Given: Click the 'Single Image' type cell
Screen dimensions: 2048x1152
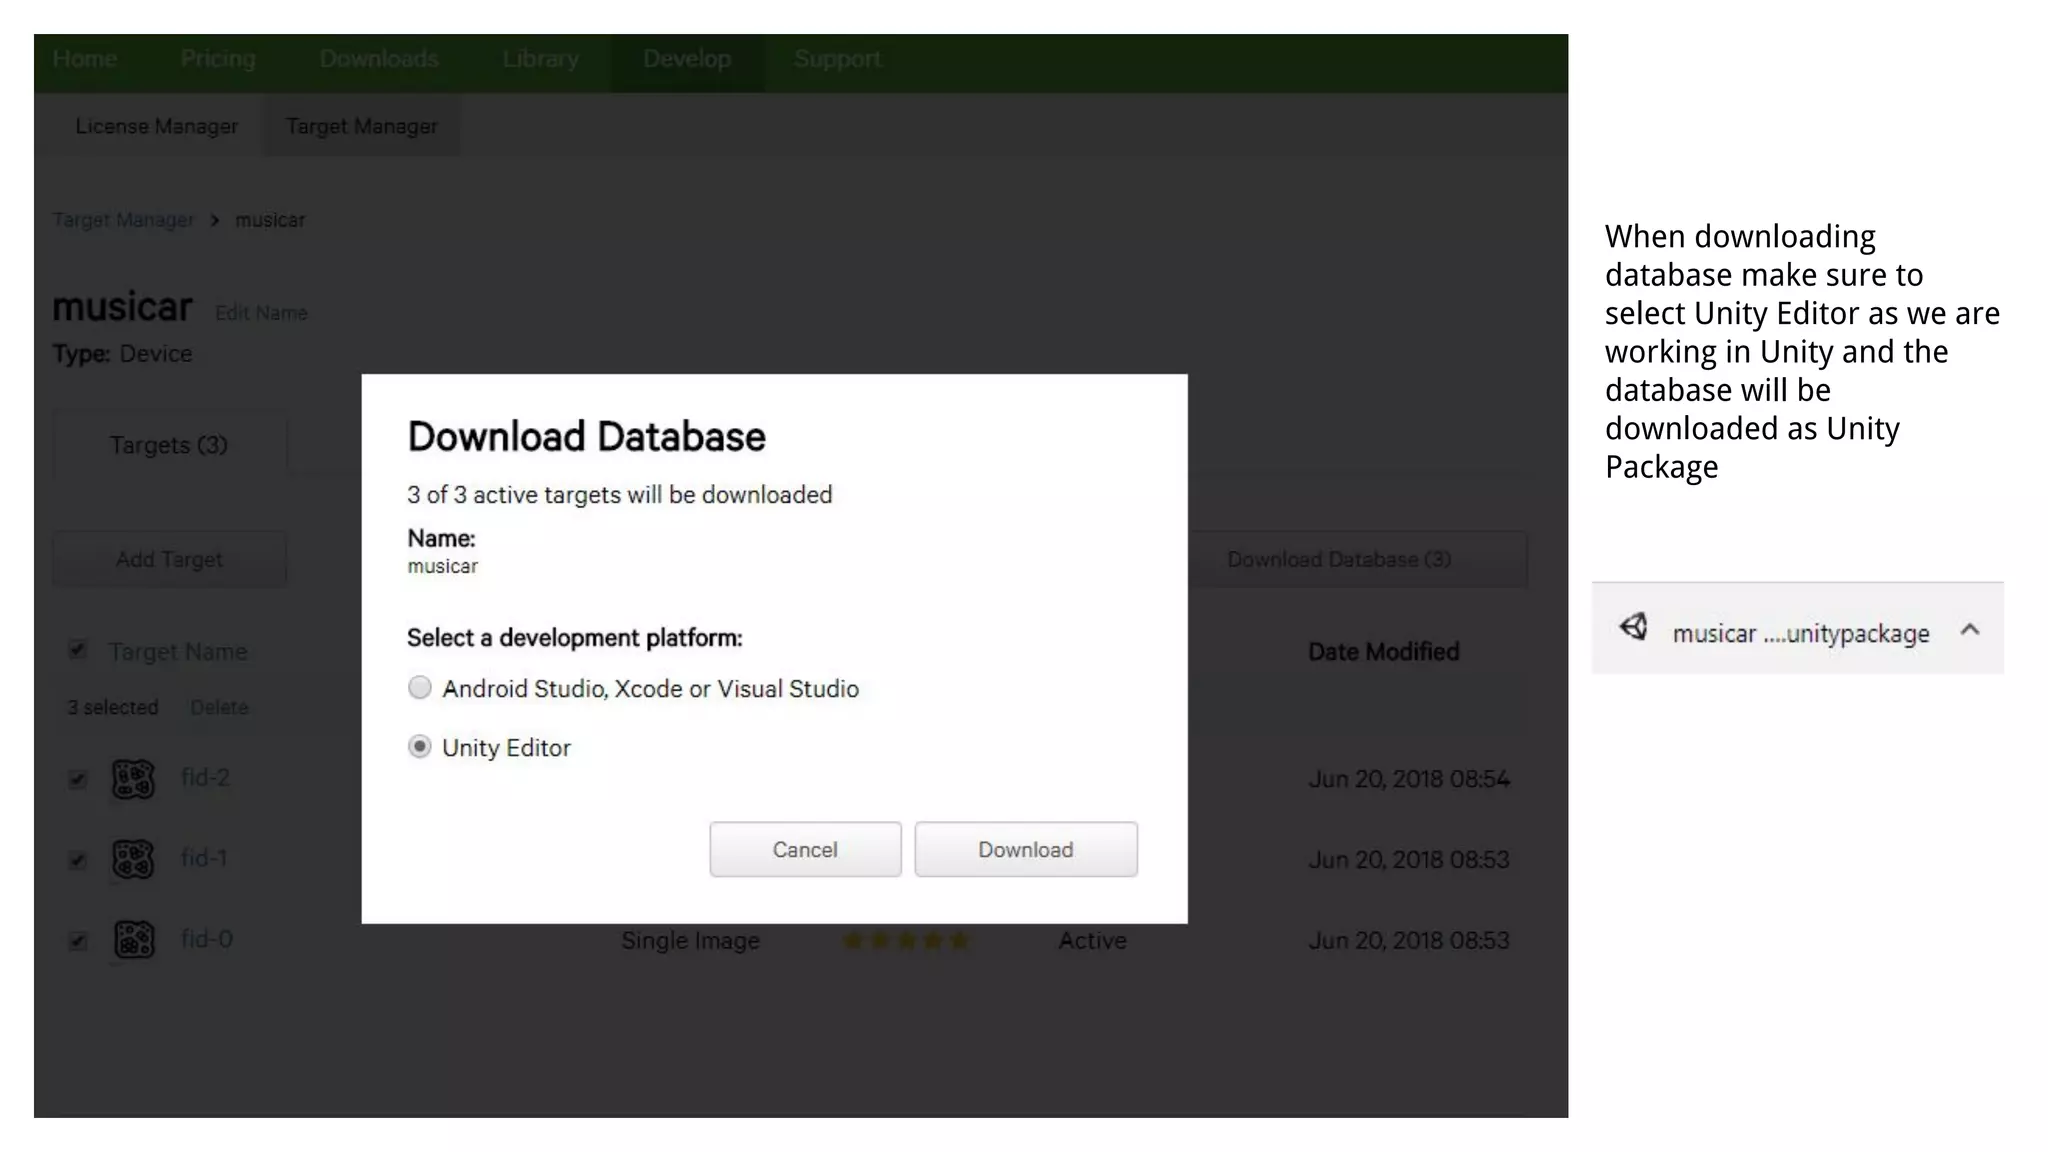Looking at the screenshot, I should [690, 941].
